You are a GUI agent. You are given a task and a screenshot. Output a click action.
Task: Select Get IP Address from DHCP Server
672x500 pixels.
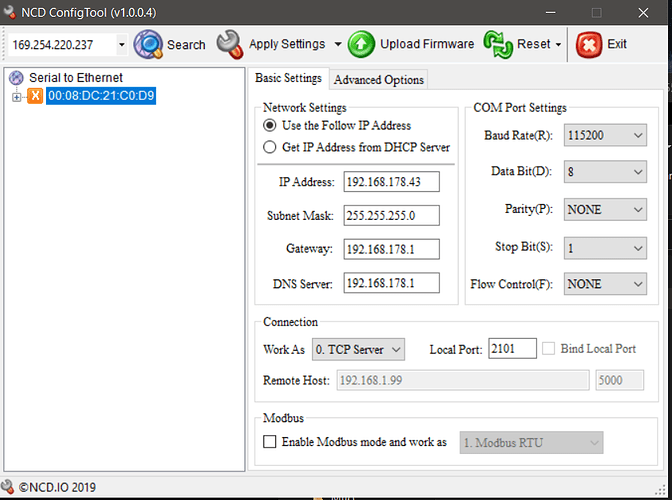click(270, 147)
